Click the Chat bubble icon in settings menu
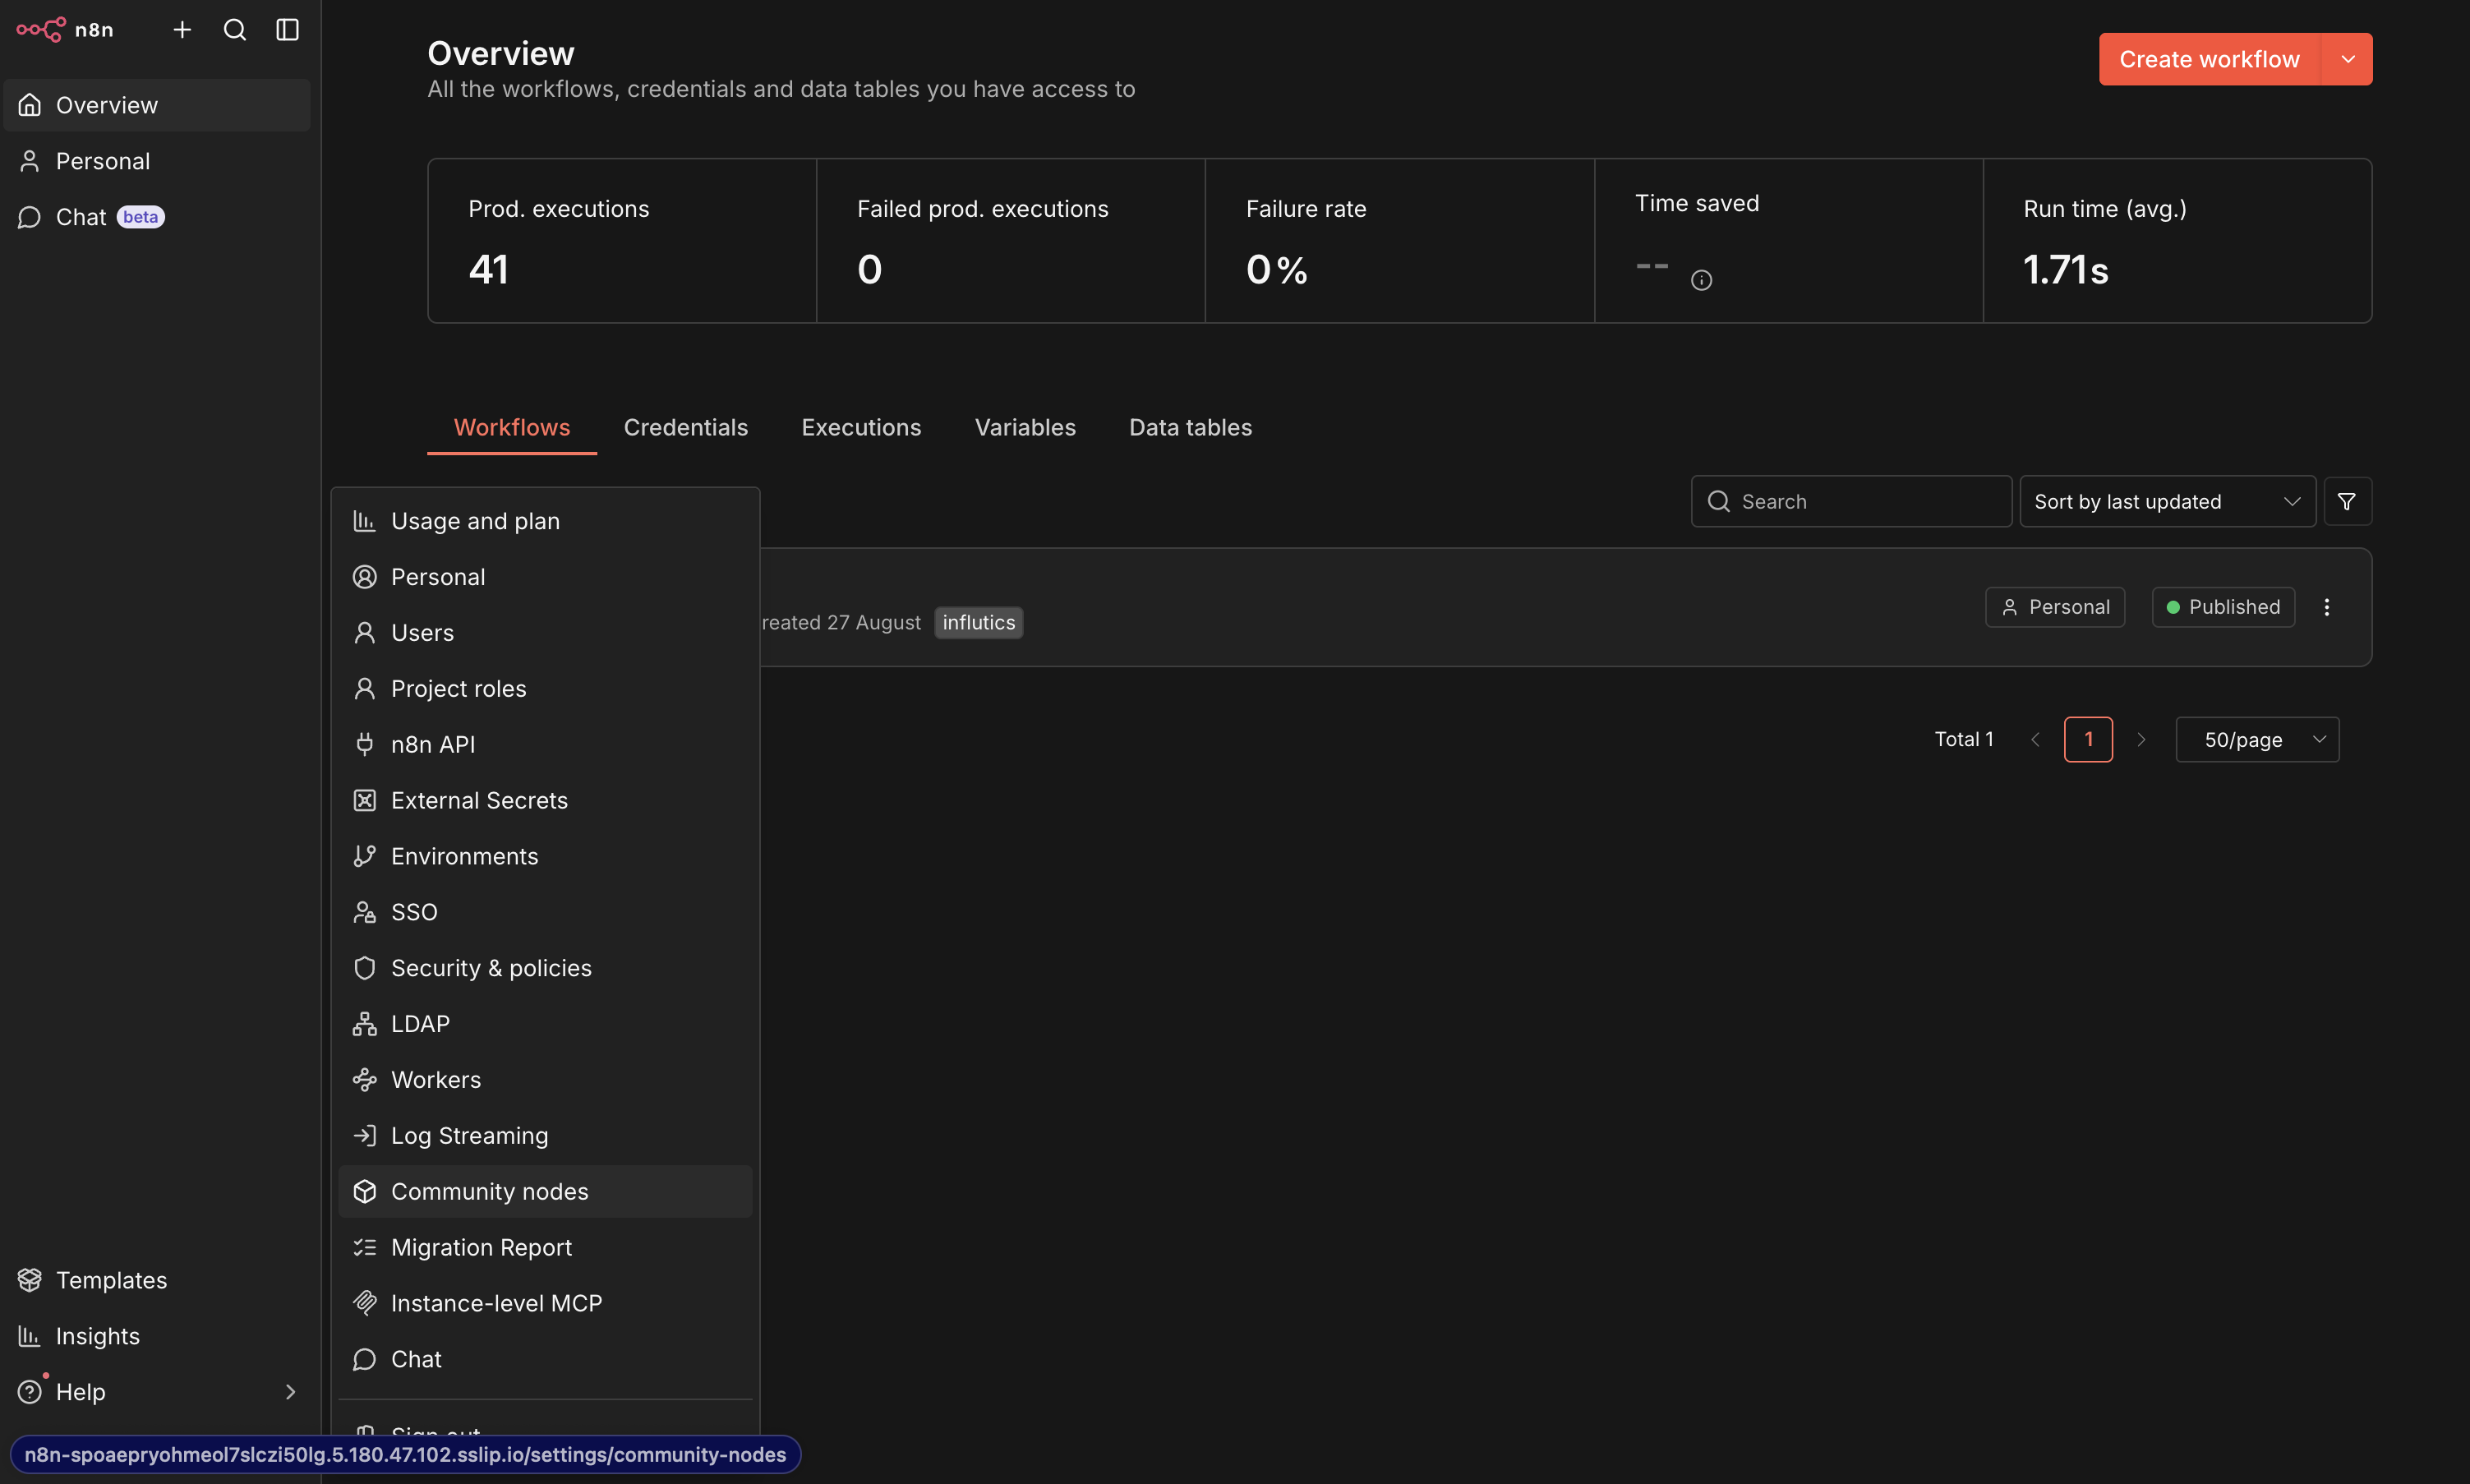2470x1484 pixels. (x=365, y=1359)
